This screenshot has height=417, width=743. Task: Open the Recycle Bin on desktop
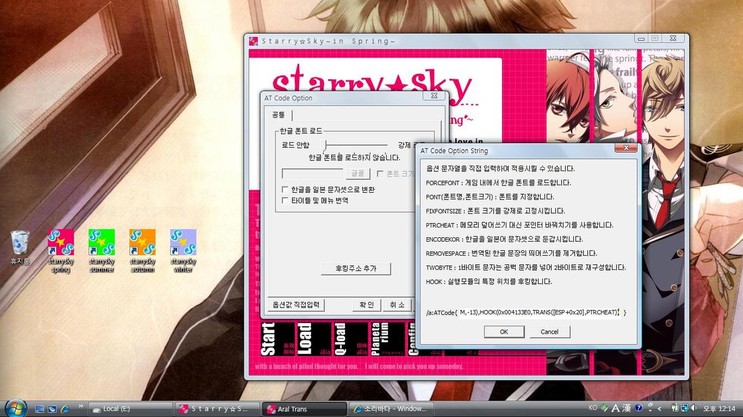(20, 243)
